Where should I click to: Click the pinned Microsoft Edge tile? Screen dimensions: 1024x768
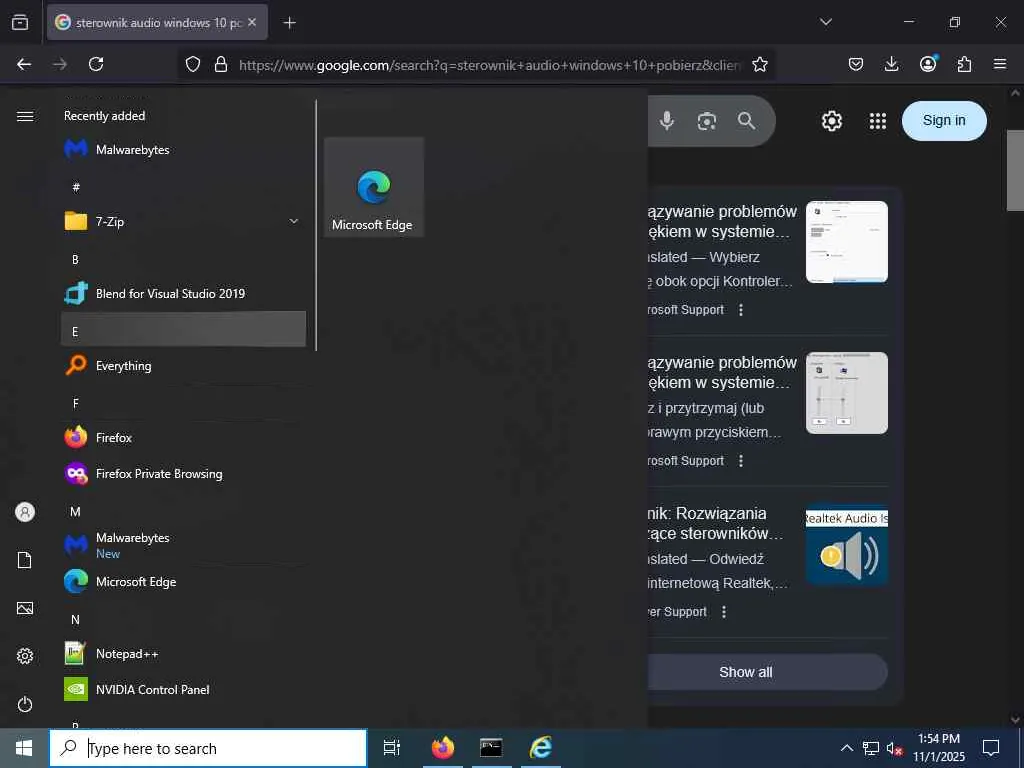(x=374, y=187)
